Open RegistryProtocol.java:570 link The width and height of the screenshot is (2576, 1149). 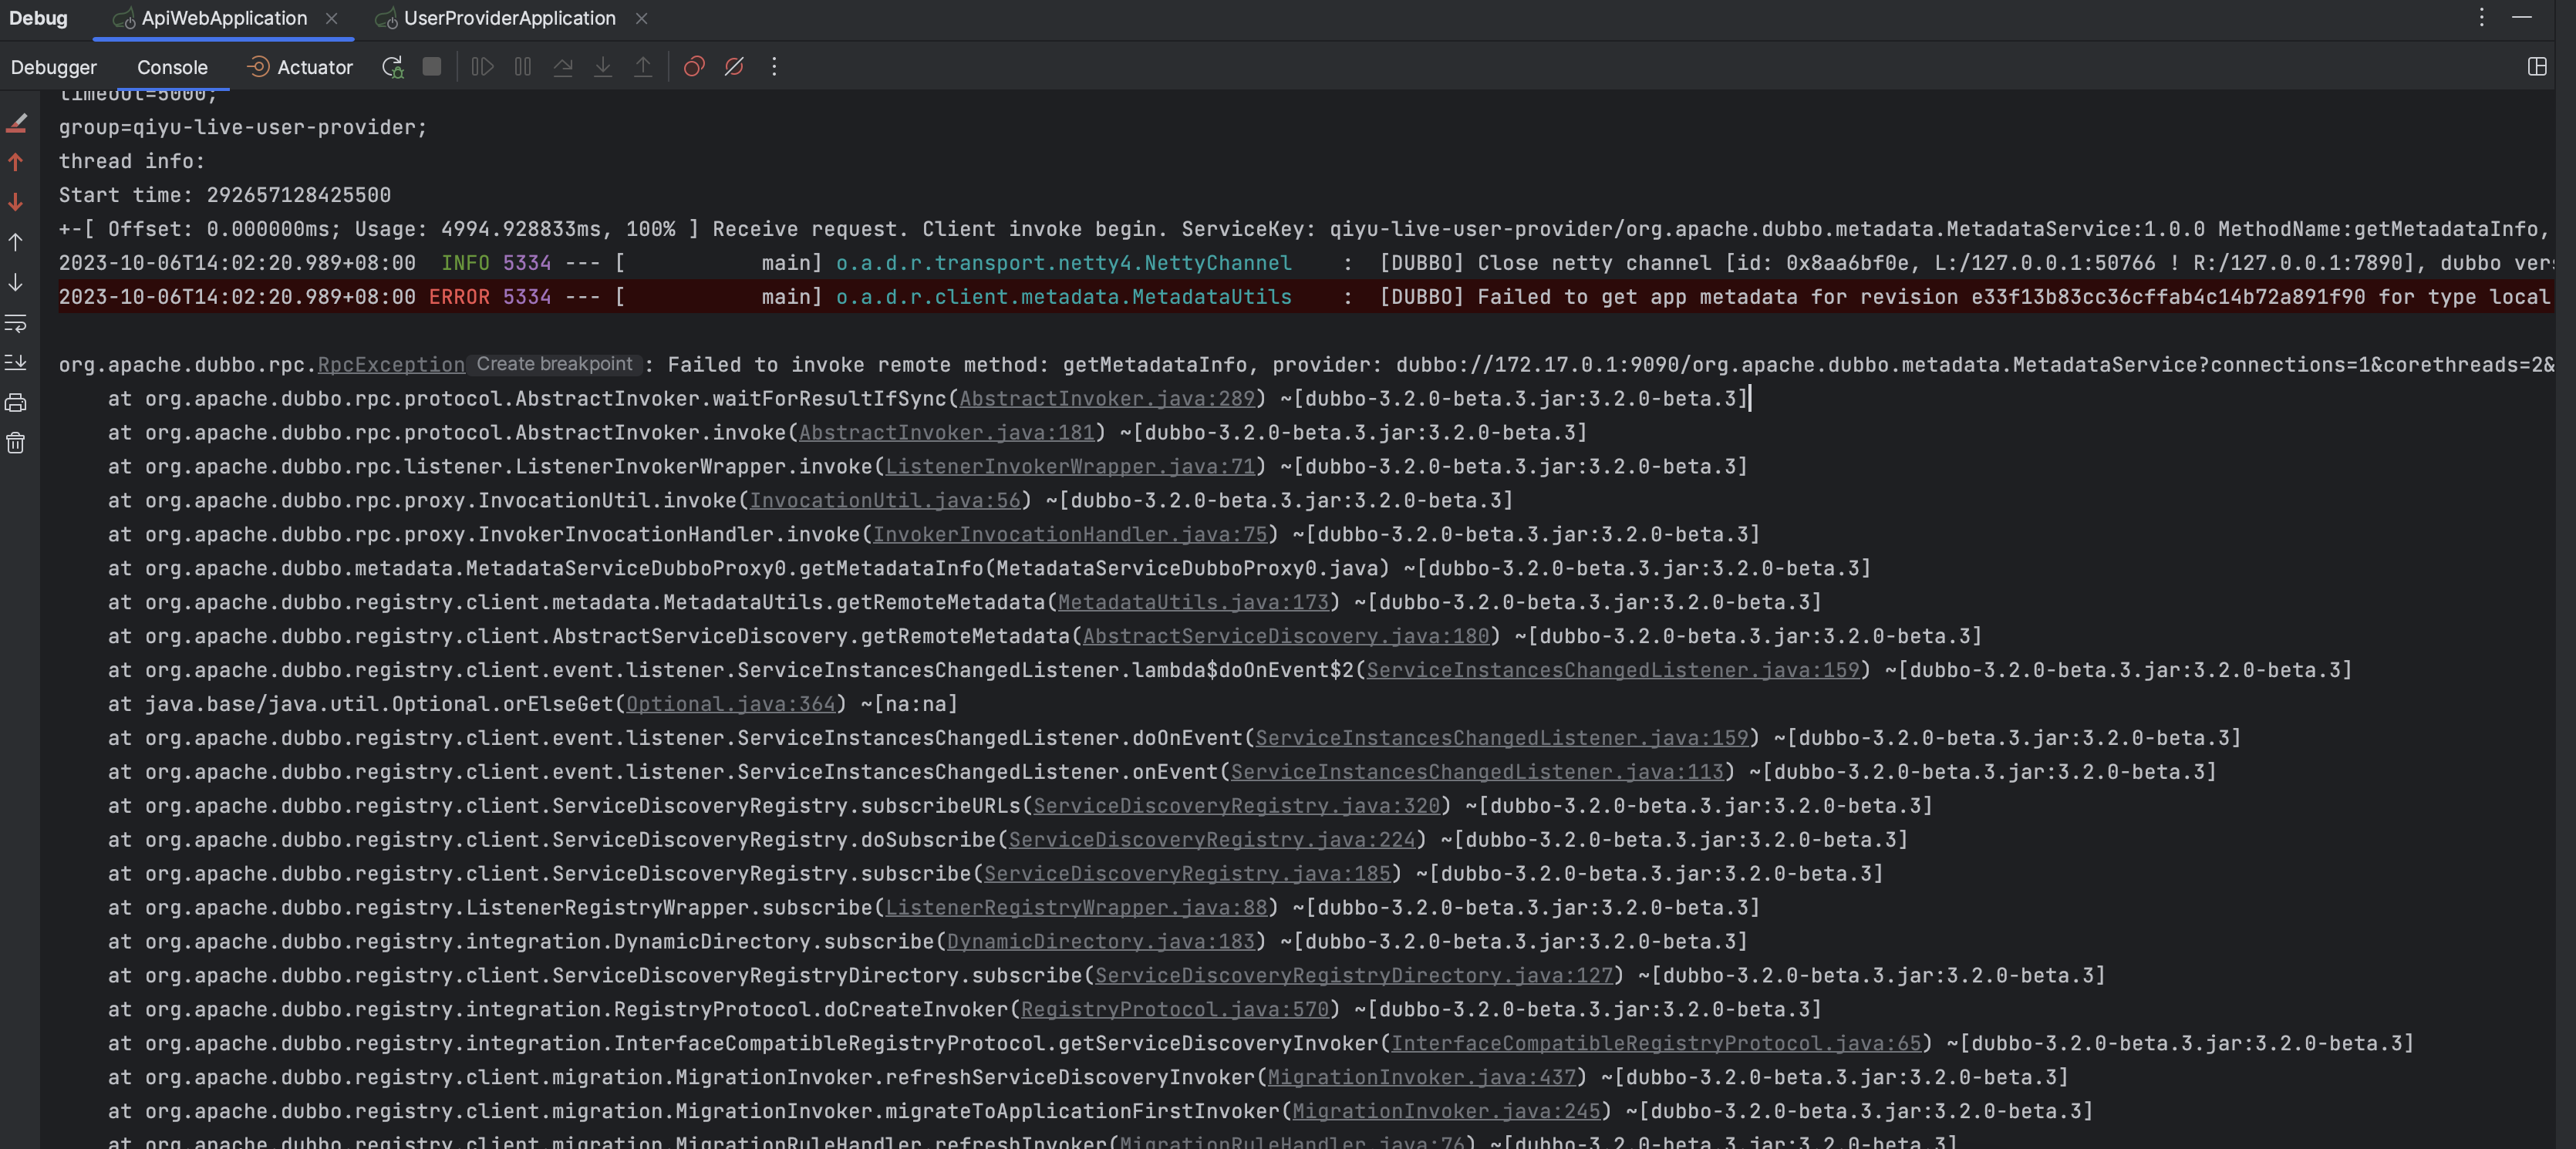[x=1175, y=1010]
